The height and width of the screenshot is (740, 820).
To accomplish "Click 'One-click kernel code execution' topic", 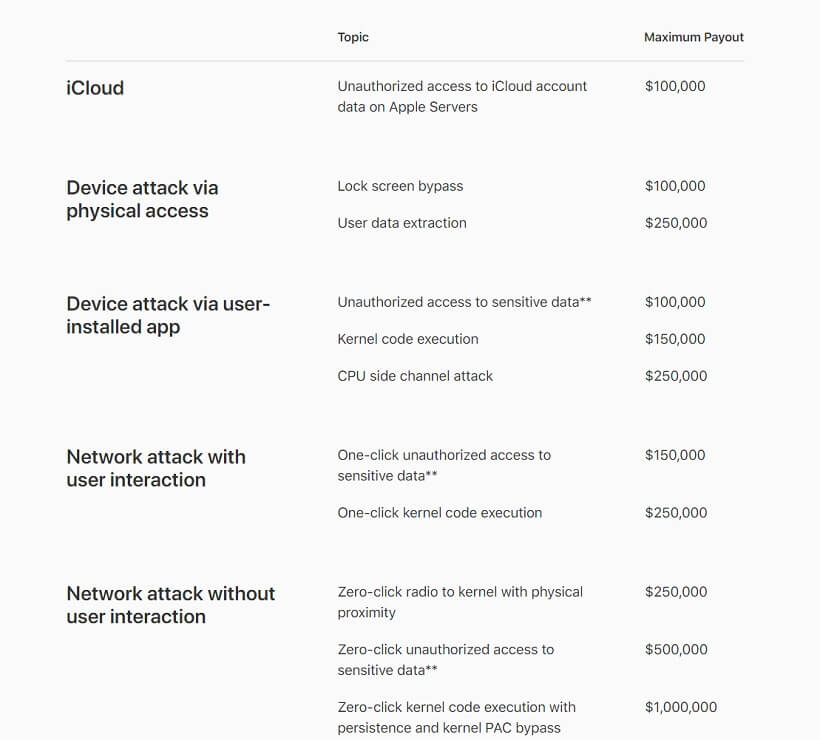I will 439,513.
